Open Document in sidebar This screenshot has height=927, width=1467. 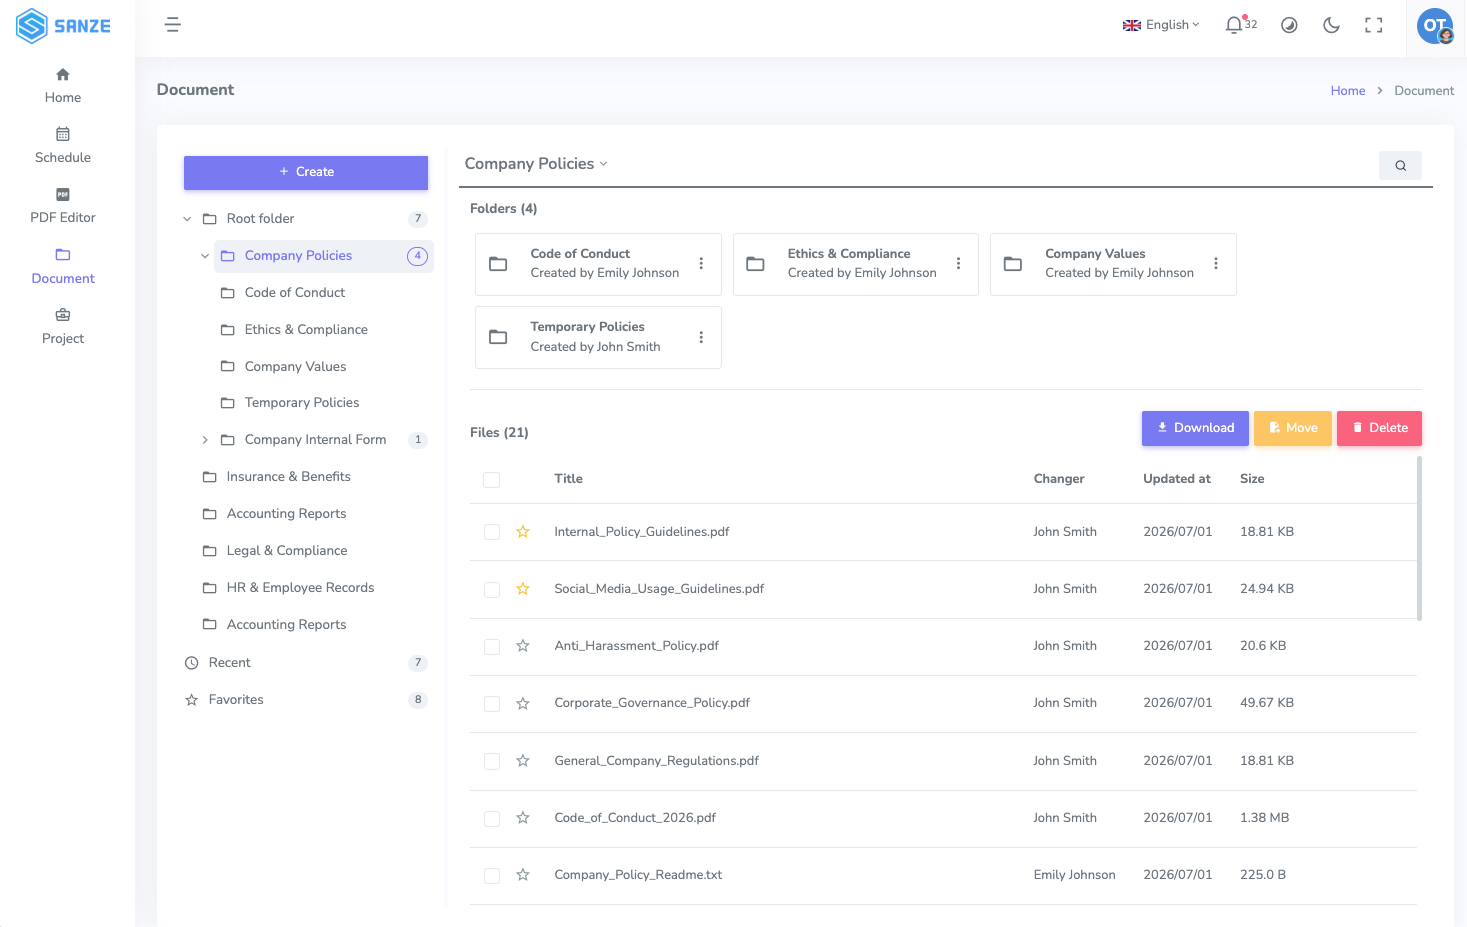click(63, 267)
